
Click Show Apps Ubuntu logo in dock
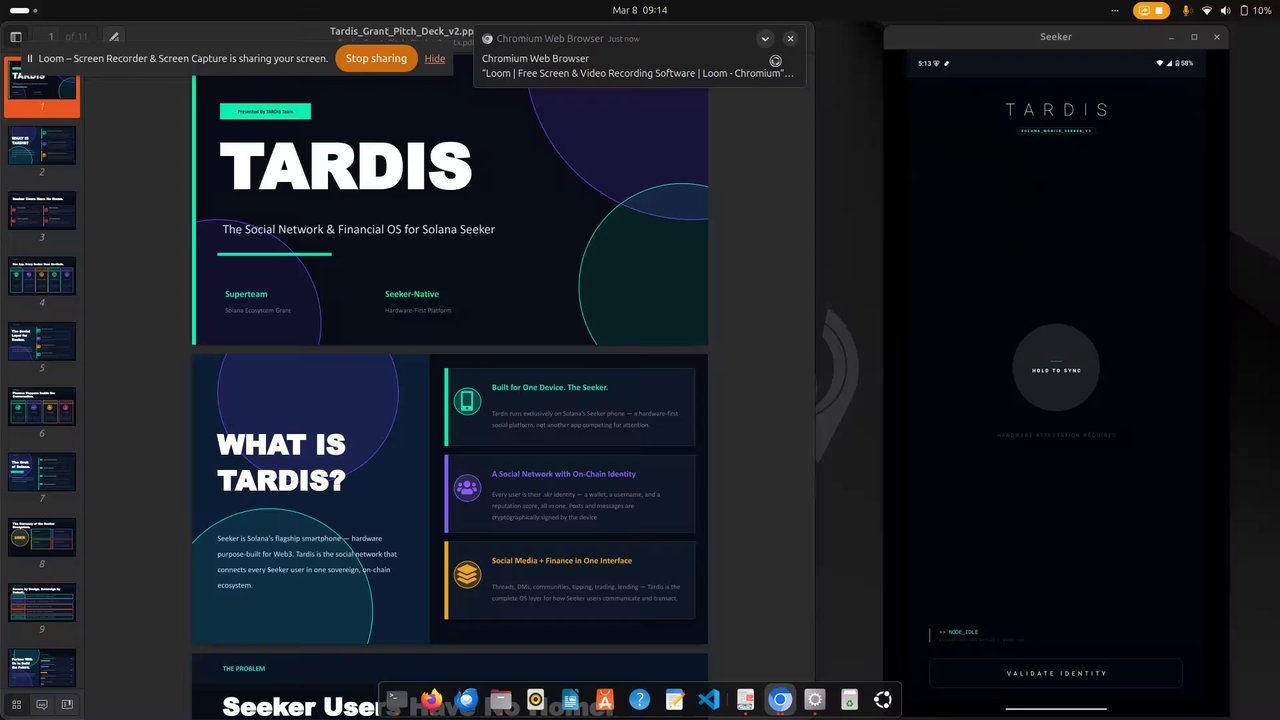[x=883, y=700]
